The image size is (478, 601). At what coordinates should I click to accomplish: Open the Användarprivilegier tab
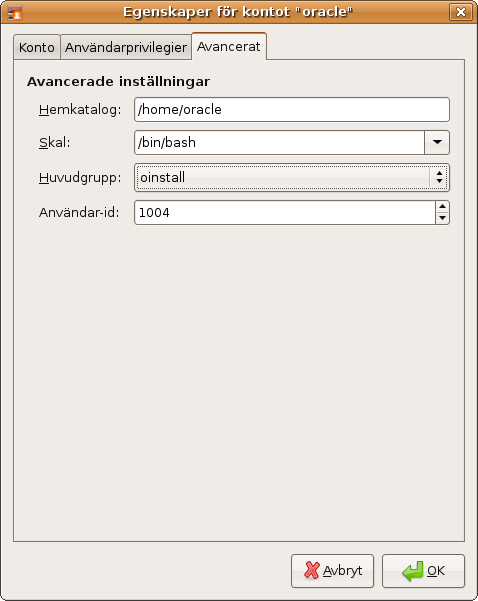[126, 47]
